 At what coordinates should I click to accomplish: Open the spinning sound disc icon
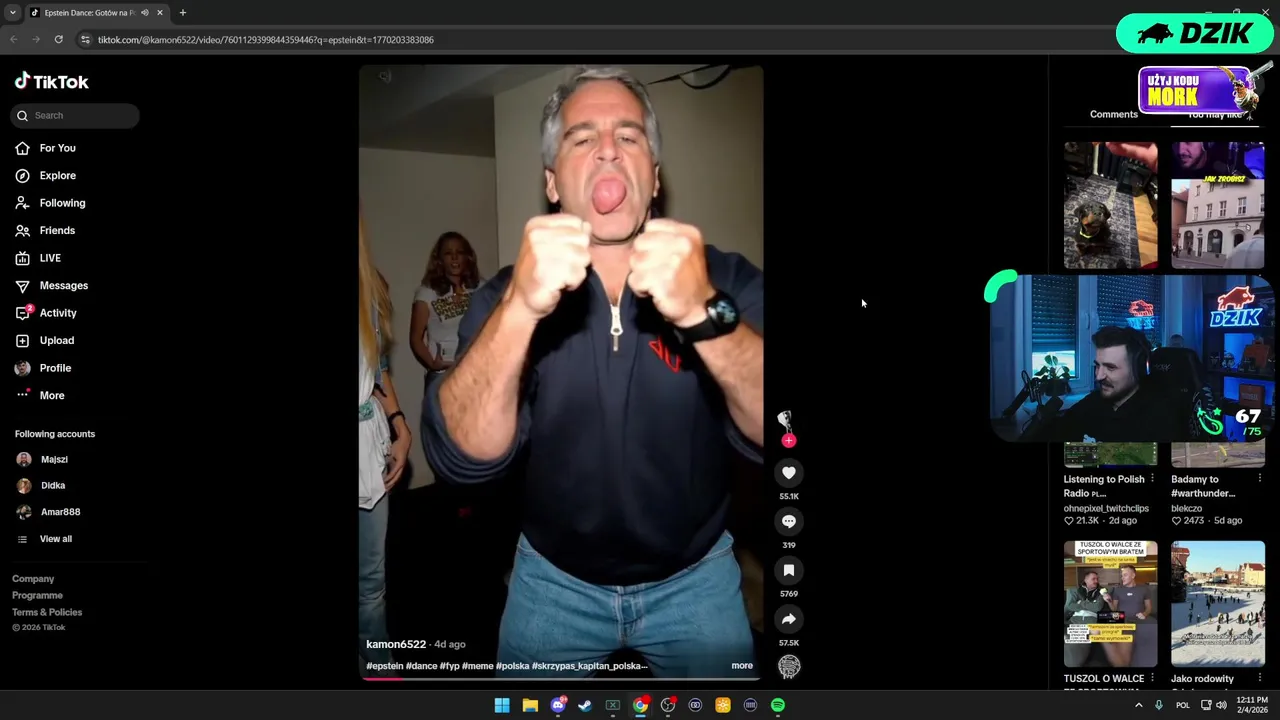tap(789, 667)
